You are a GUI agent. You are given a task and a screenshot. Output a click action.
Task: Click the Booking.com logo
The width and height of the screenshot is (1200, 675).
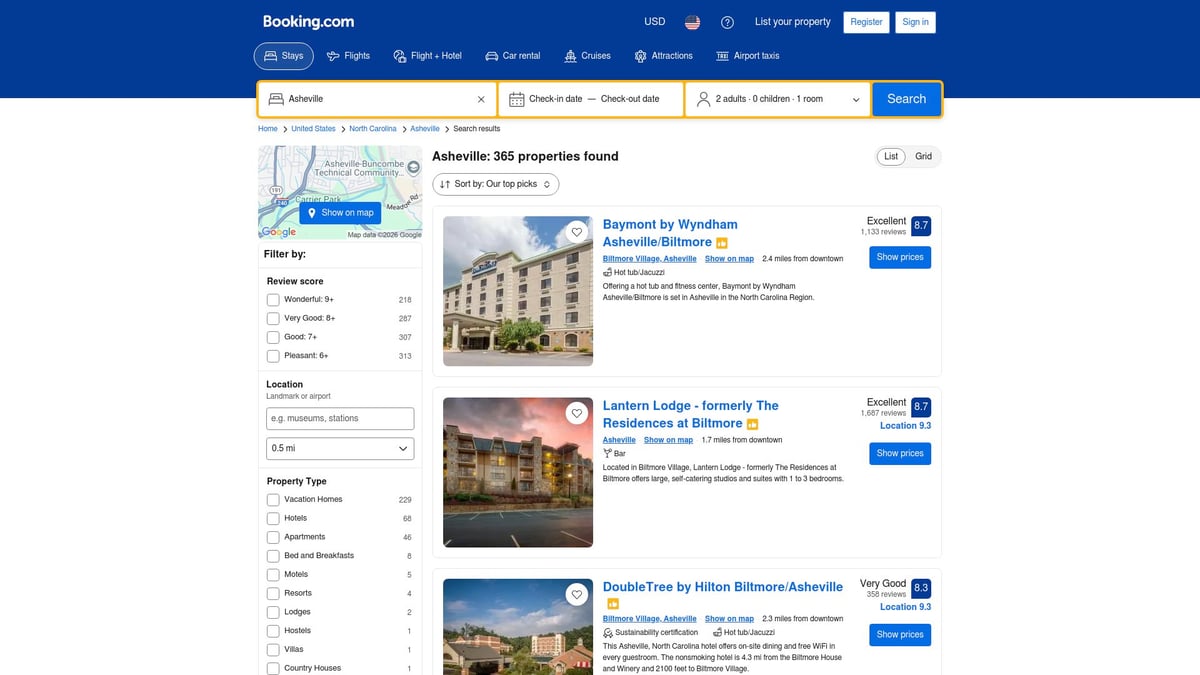coord(308,22)
